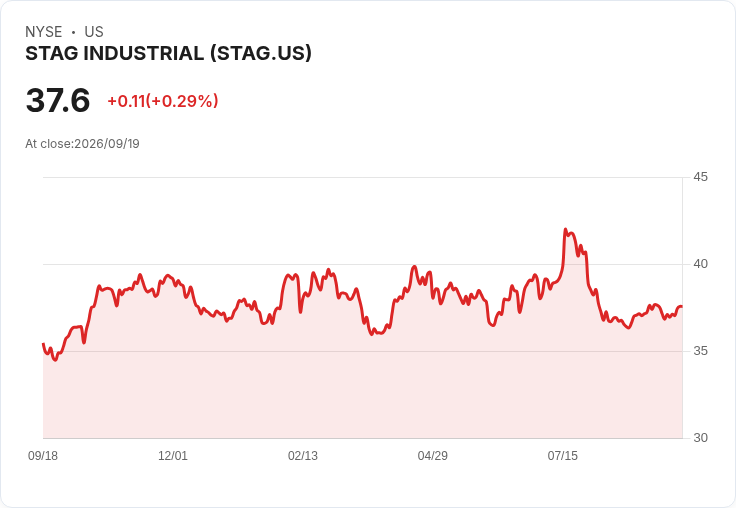The height and width of the screenshot is (508, 736).
Task: Select the current price 37.6
Action: 58,100
